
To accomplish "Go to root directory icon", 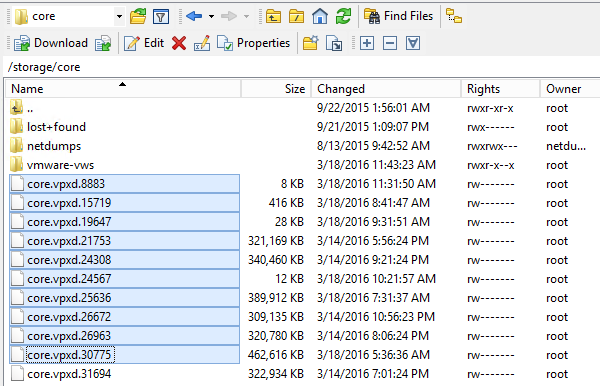I will (x=297, y=16).
